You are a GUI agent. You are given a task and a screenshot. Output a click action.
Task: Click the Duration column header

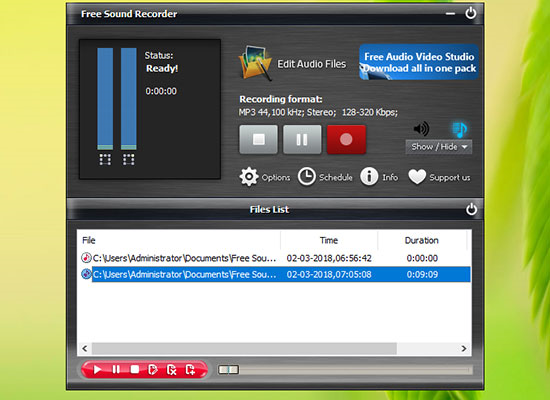tap(422, 240)
